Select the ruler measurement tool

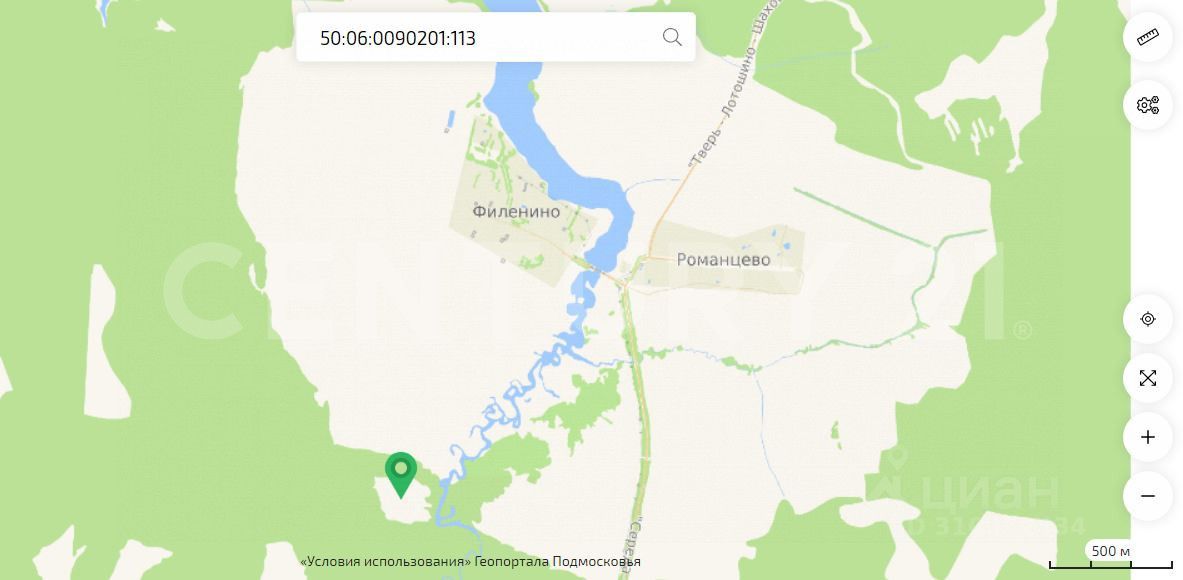[x=1148, y=37]
